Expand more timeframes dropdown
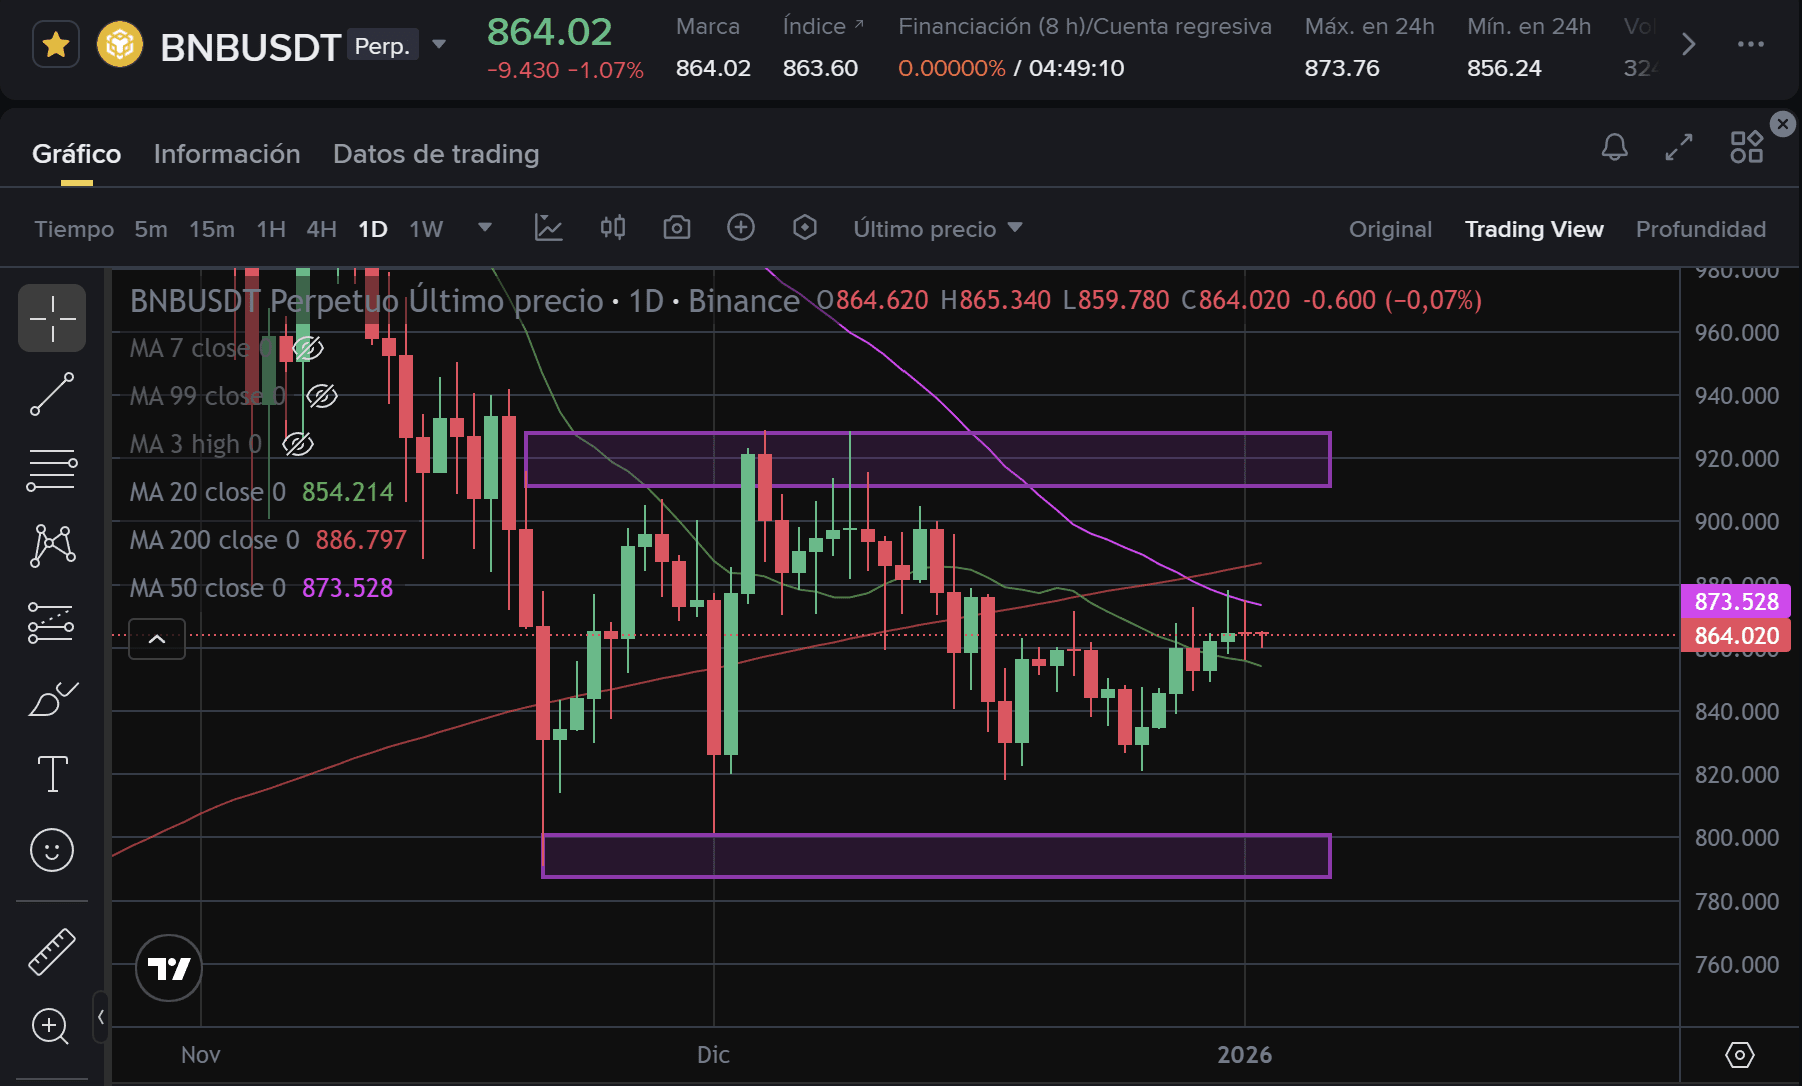Image resolution: width=1802 pixels, height=1086 pixels. point(485,228)
